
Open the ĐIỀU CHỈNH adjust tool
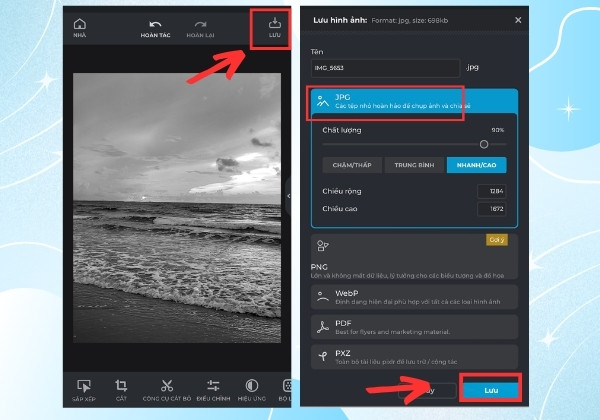(213, 391)
